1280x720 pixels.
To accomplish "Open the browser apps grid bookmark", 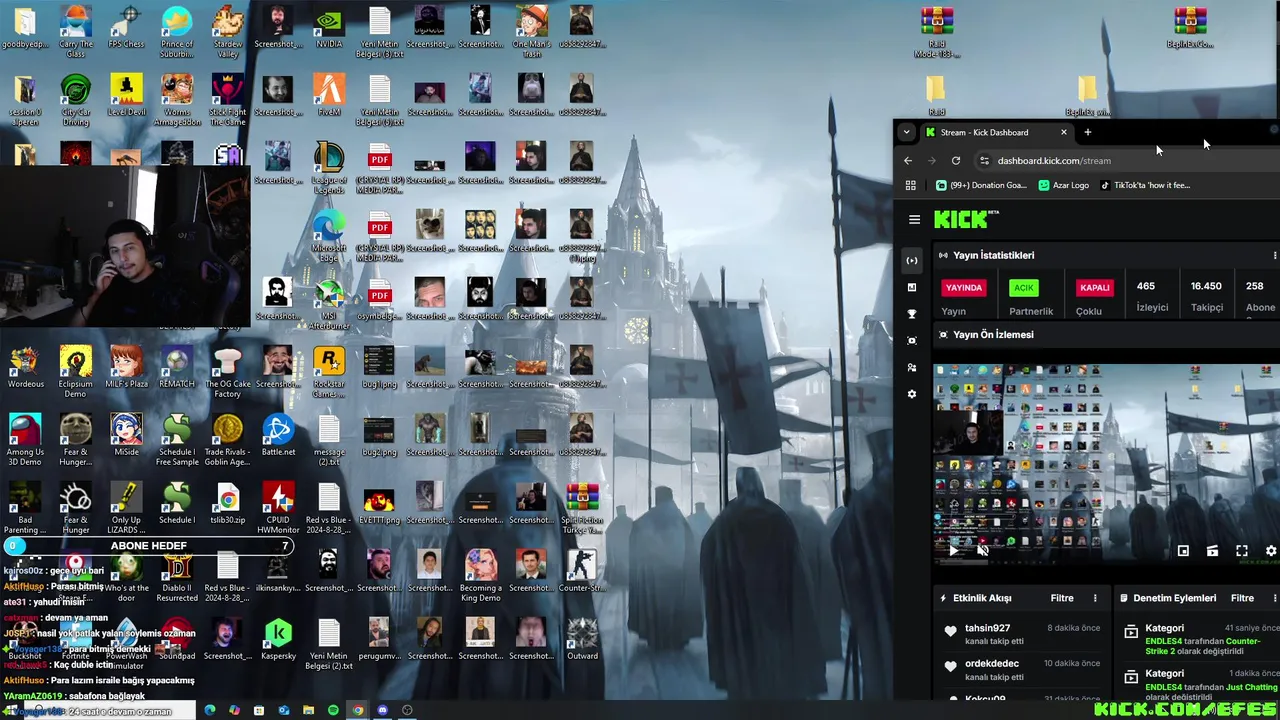I will pyautogui.click(x=910, y=185).
